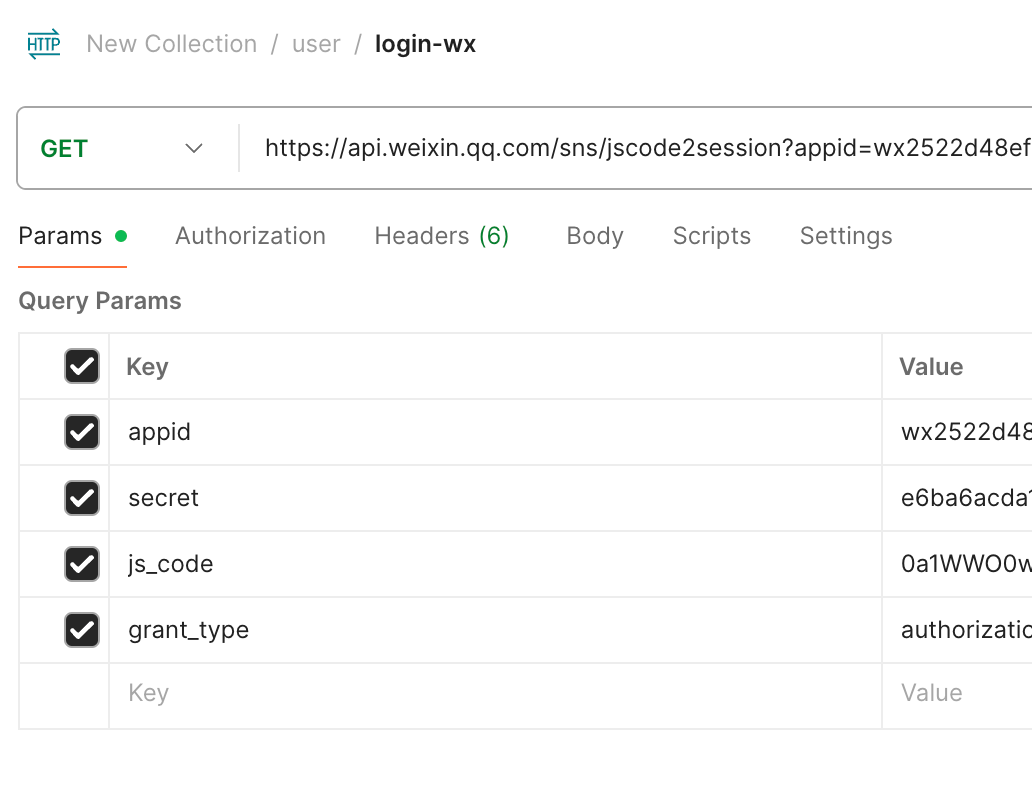Navigate to the user folder breadcrumb
The image size is (1032, 786).
316,44
